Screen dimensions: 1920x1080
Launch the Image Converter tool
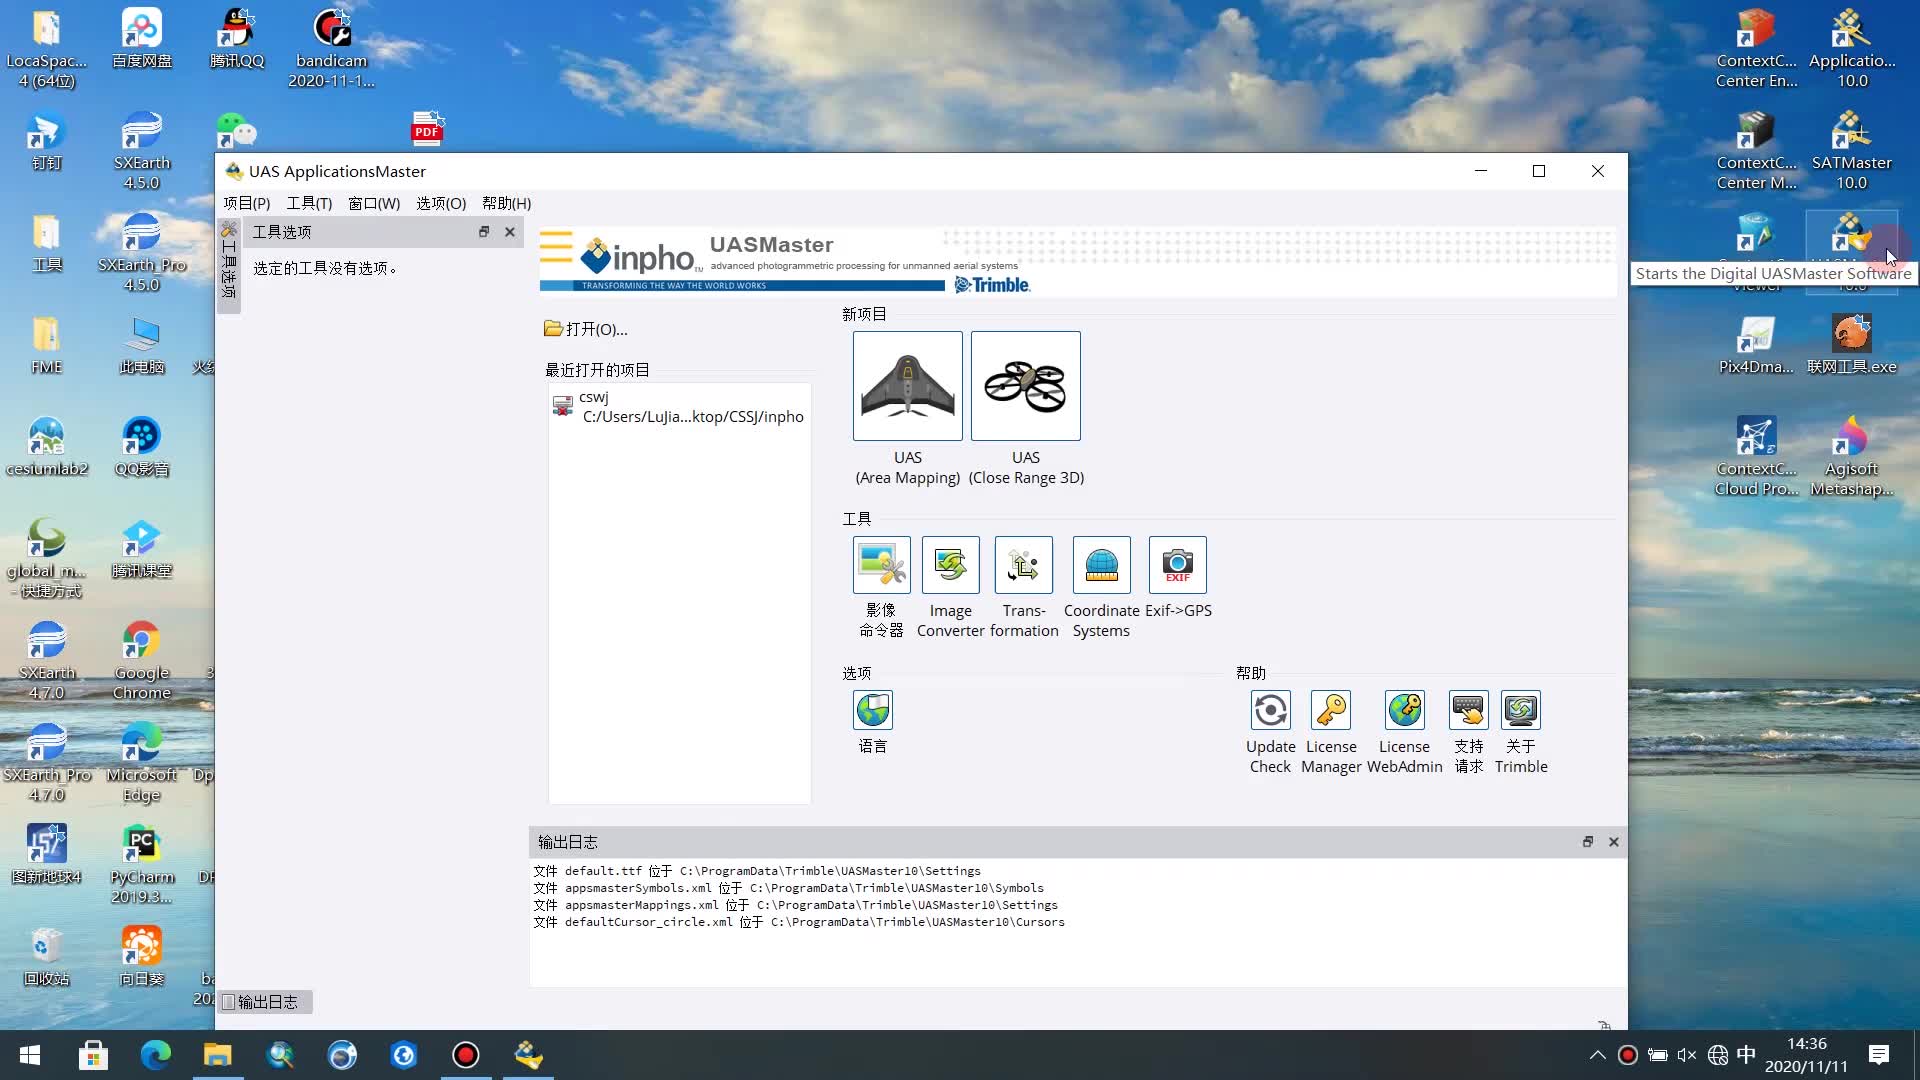pos(950,565)
